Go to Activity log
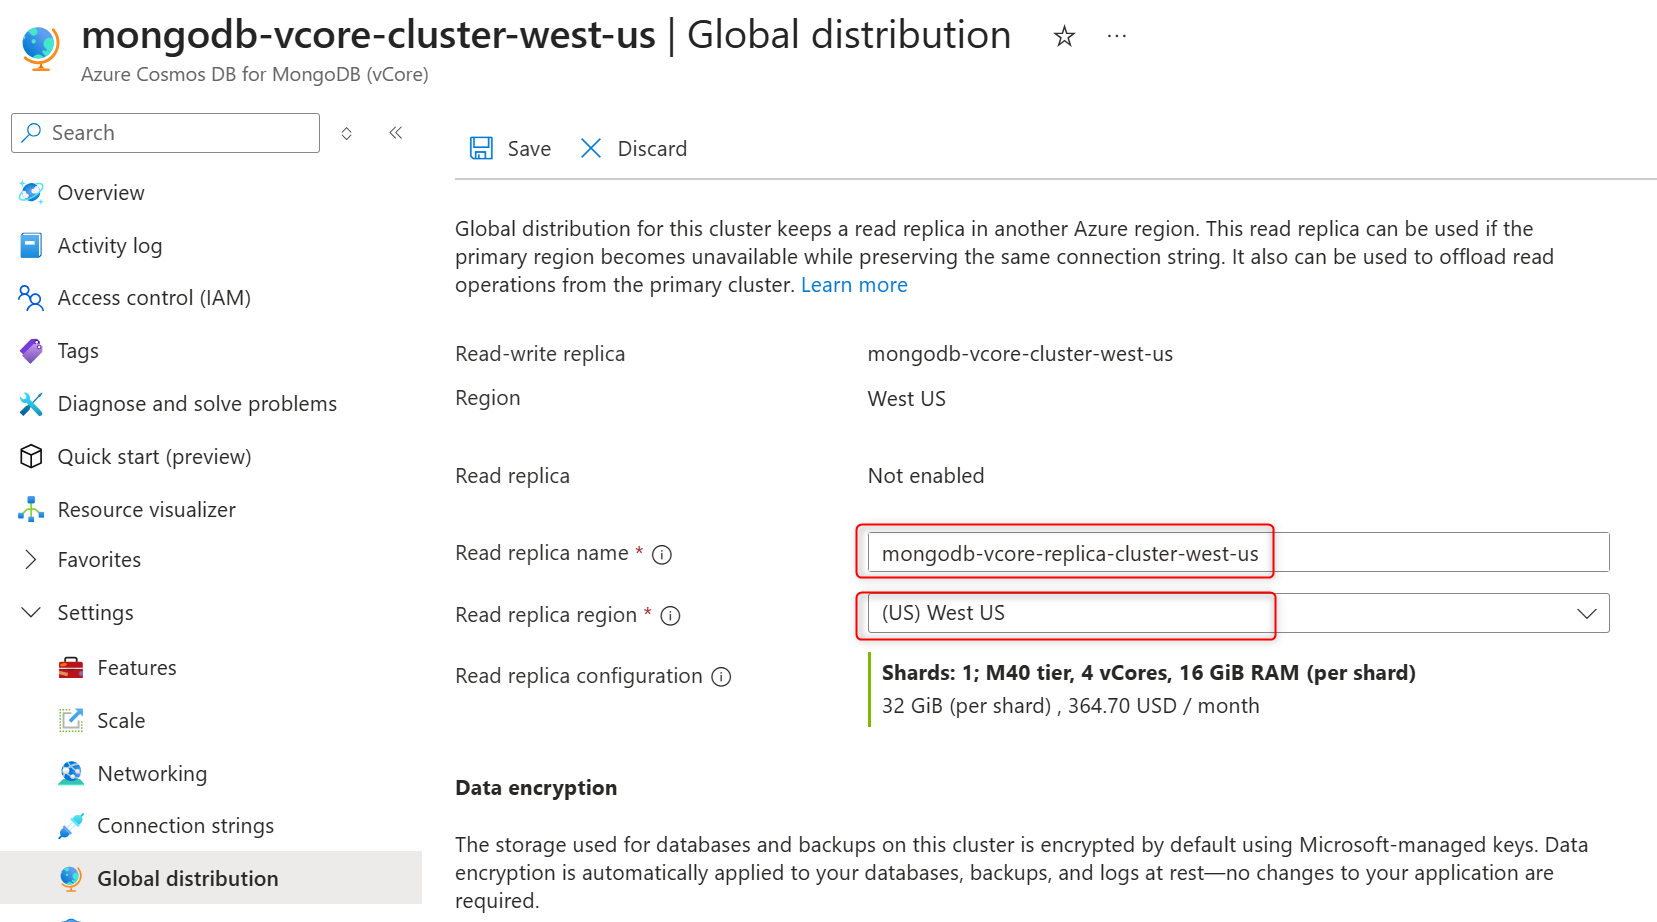 coord(110,246)
